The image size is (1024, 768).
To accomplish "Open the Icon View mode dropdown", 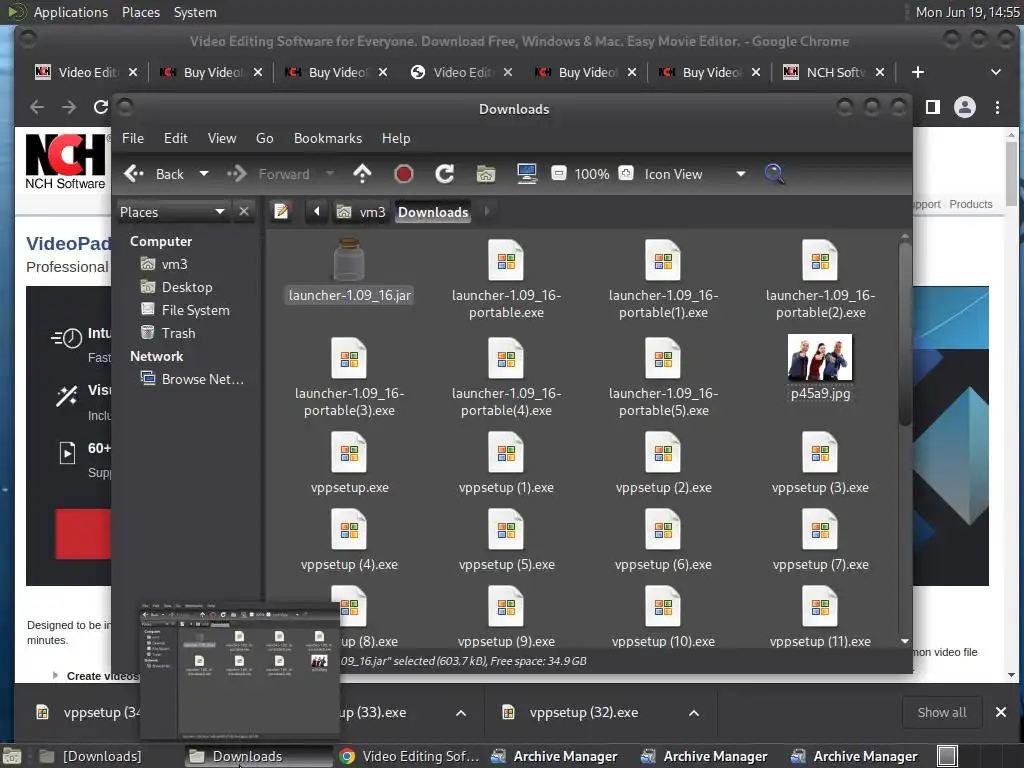I will [694, 174].
